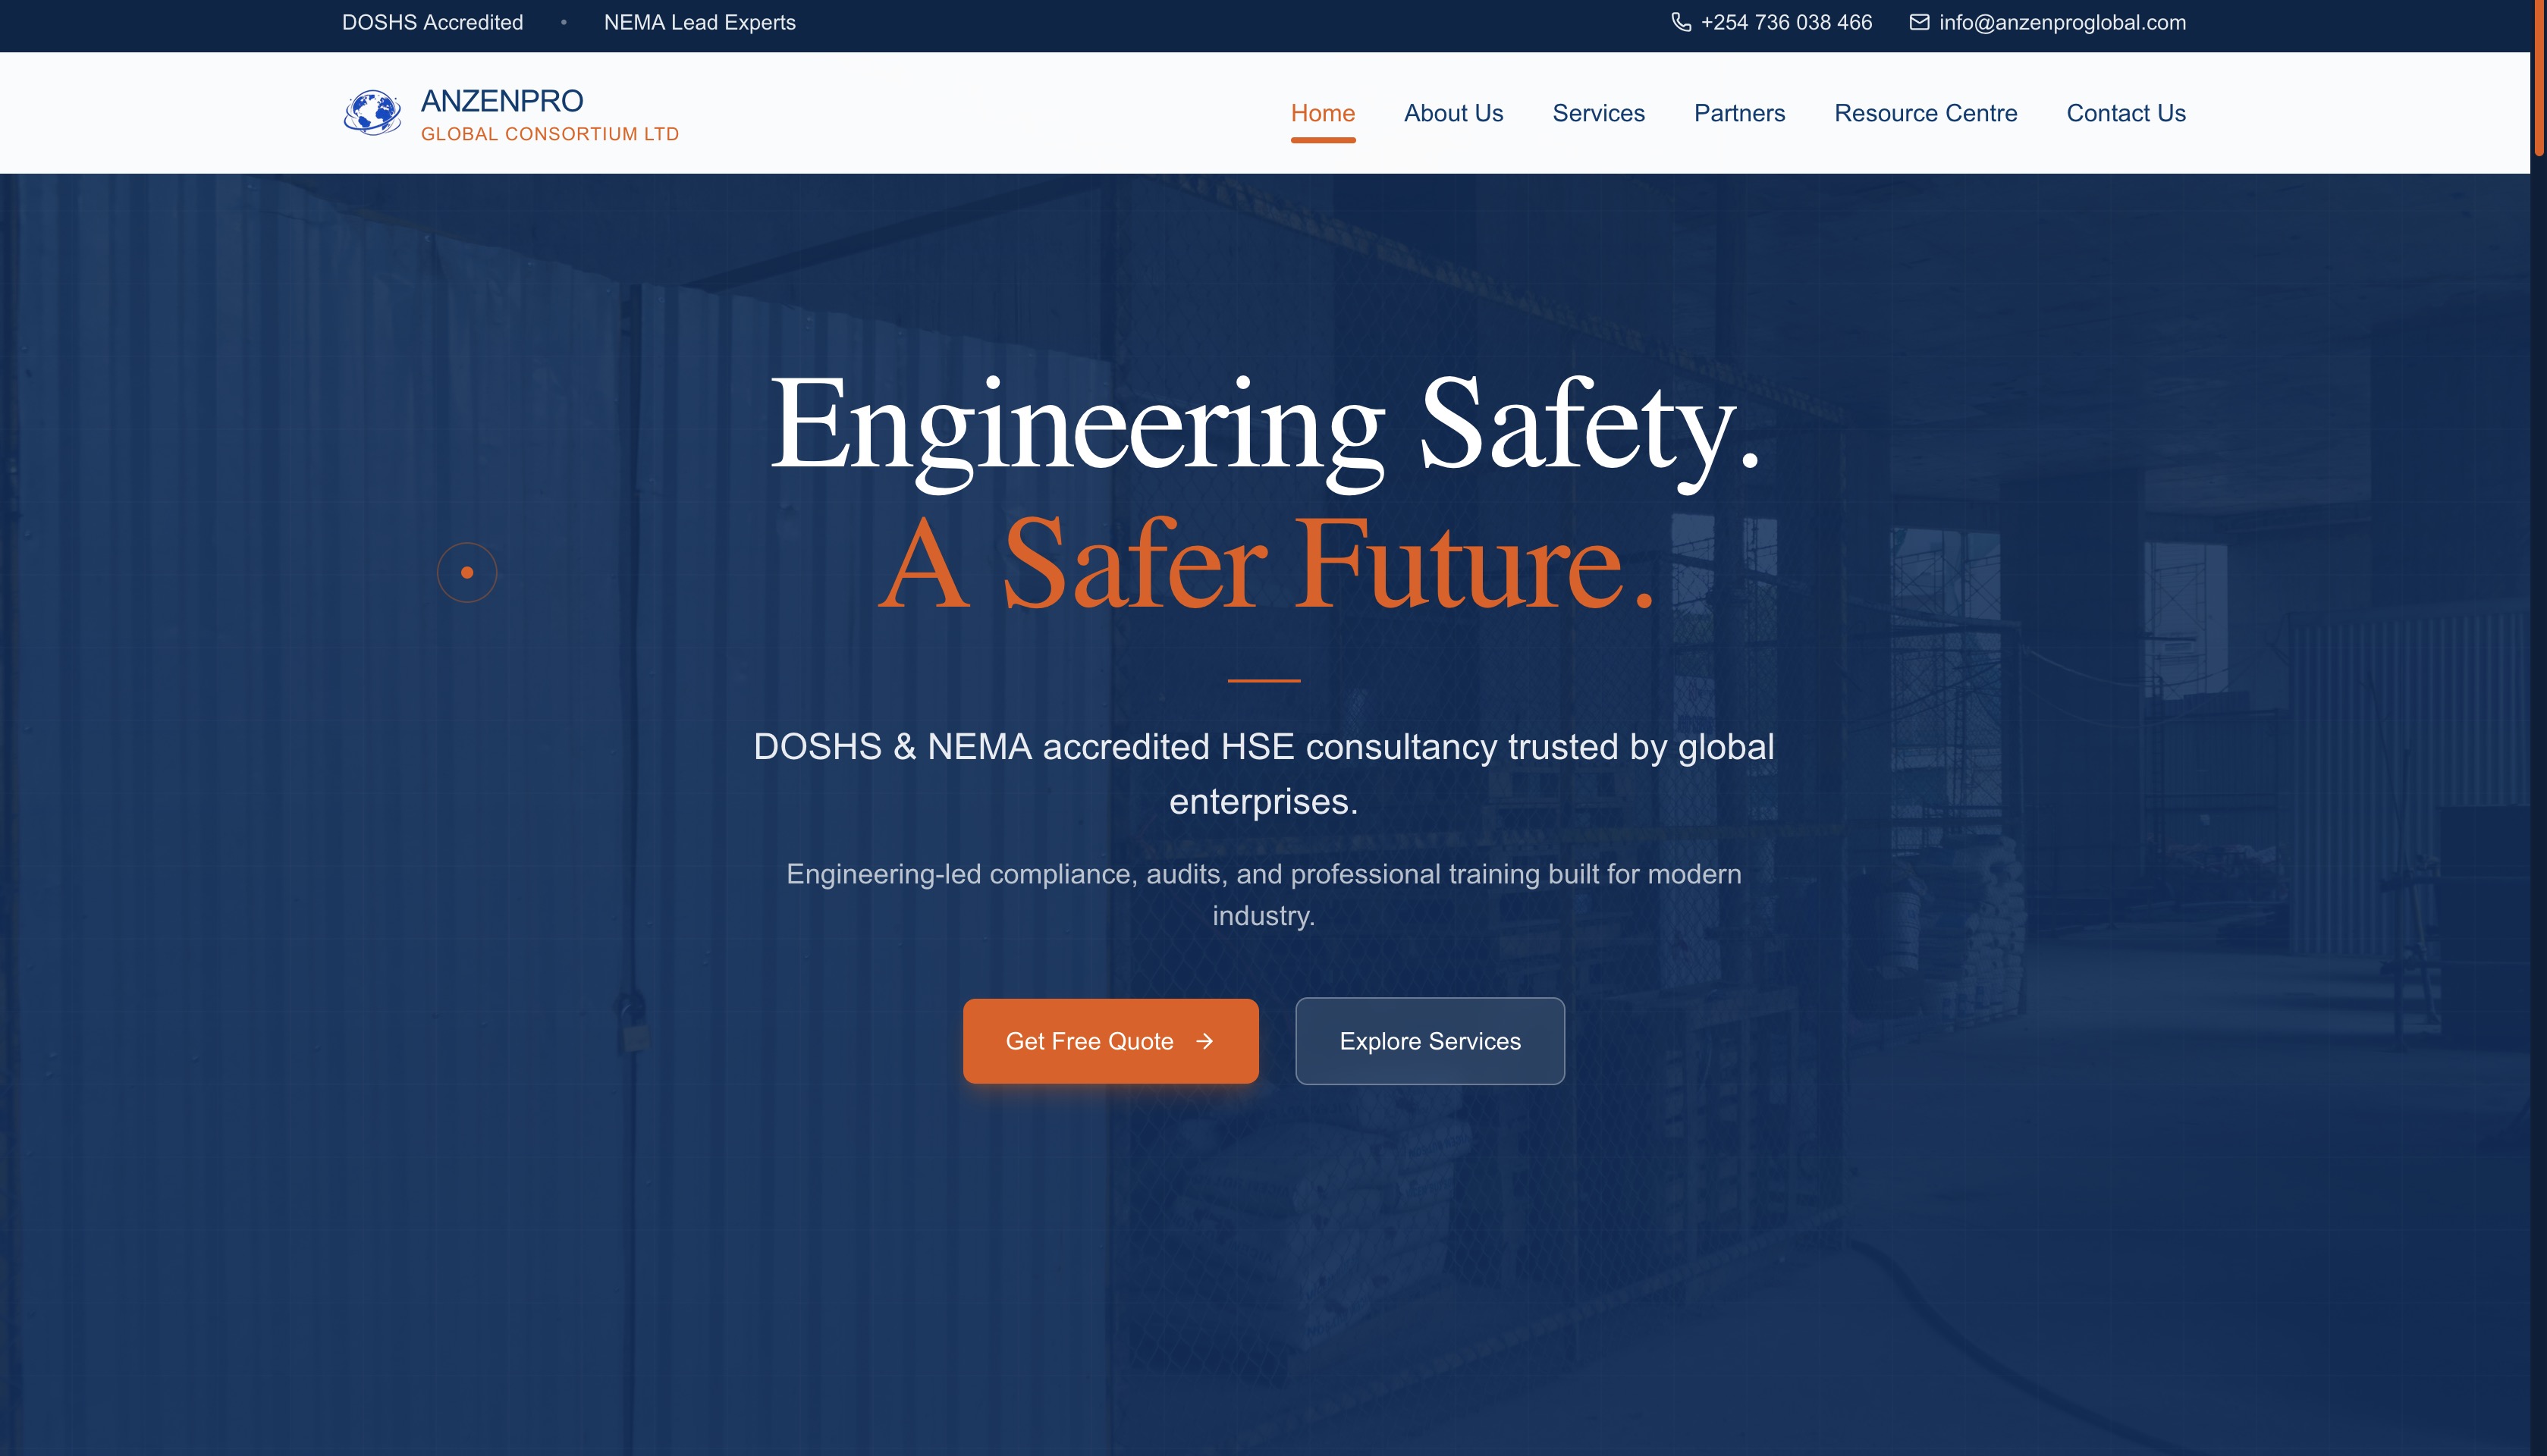Click the Get Free Quote button

(1110, 1041)
